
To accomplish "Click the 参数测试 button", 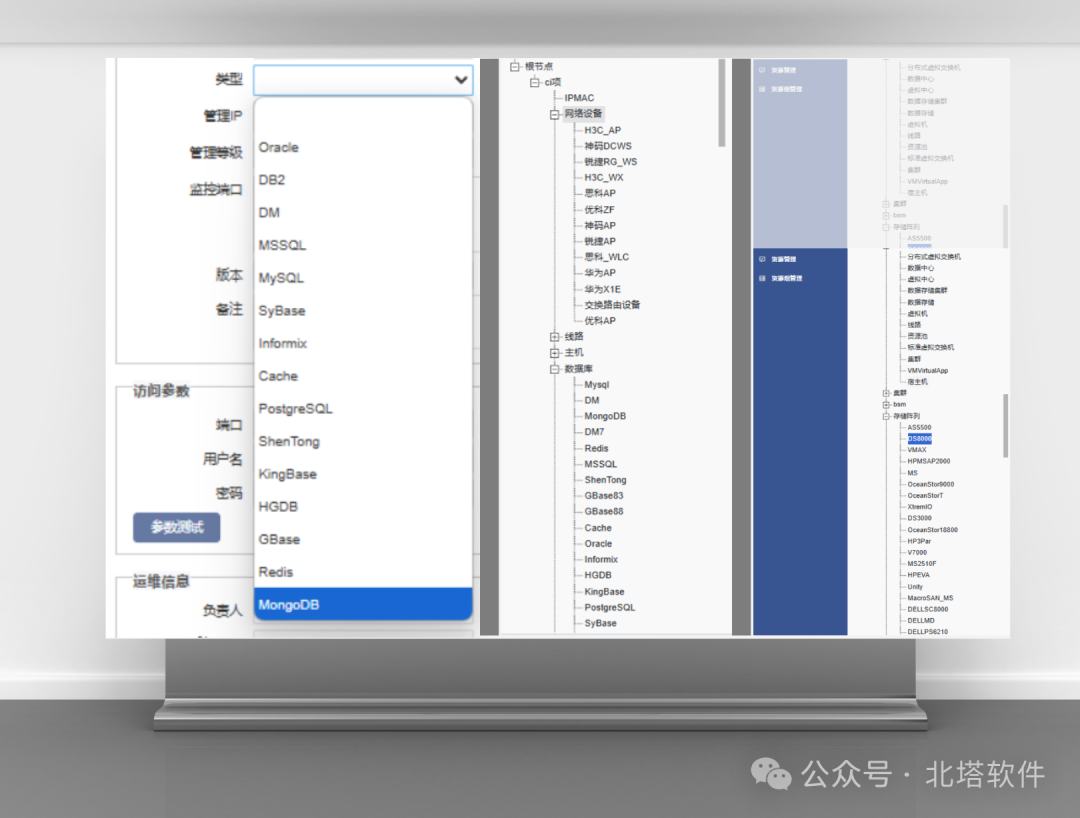I will pos(176,527).
